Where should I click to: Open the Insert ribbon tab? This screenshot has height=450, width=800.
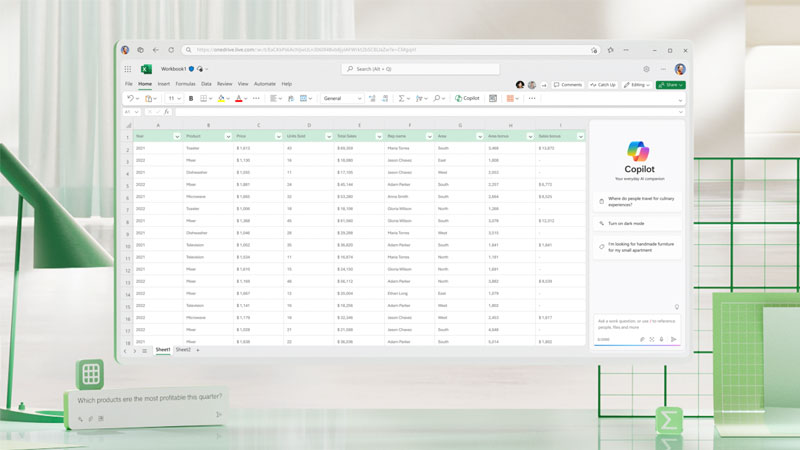coord(163,84)
